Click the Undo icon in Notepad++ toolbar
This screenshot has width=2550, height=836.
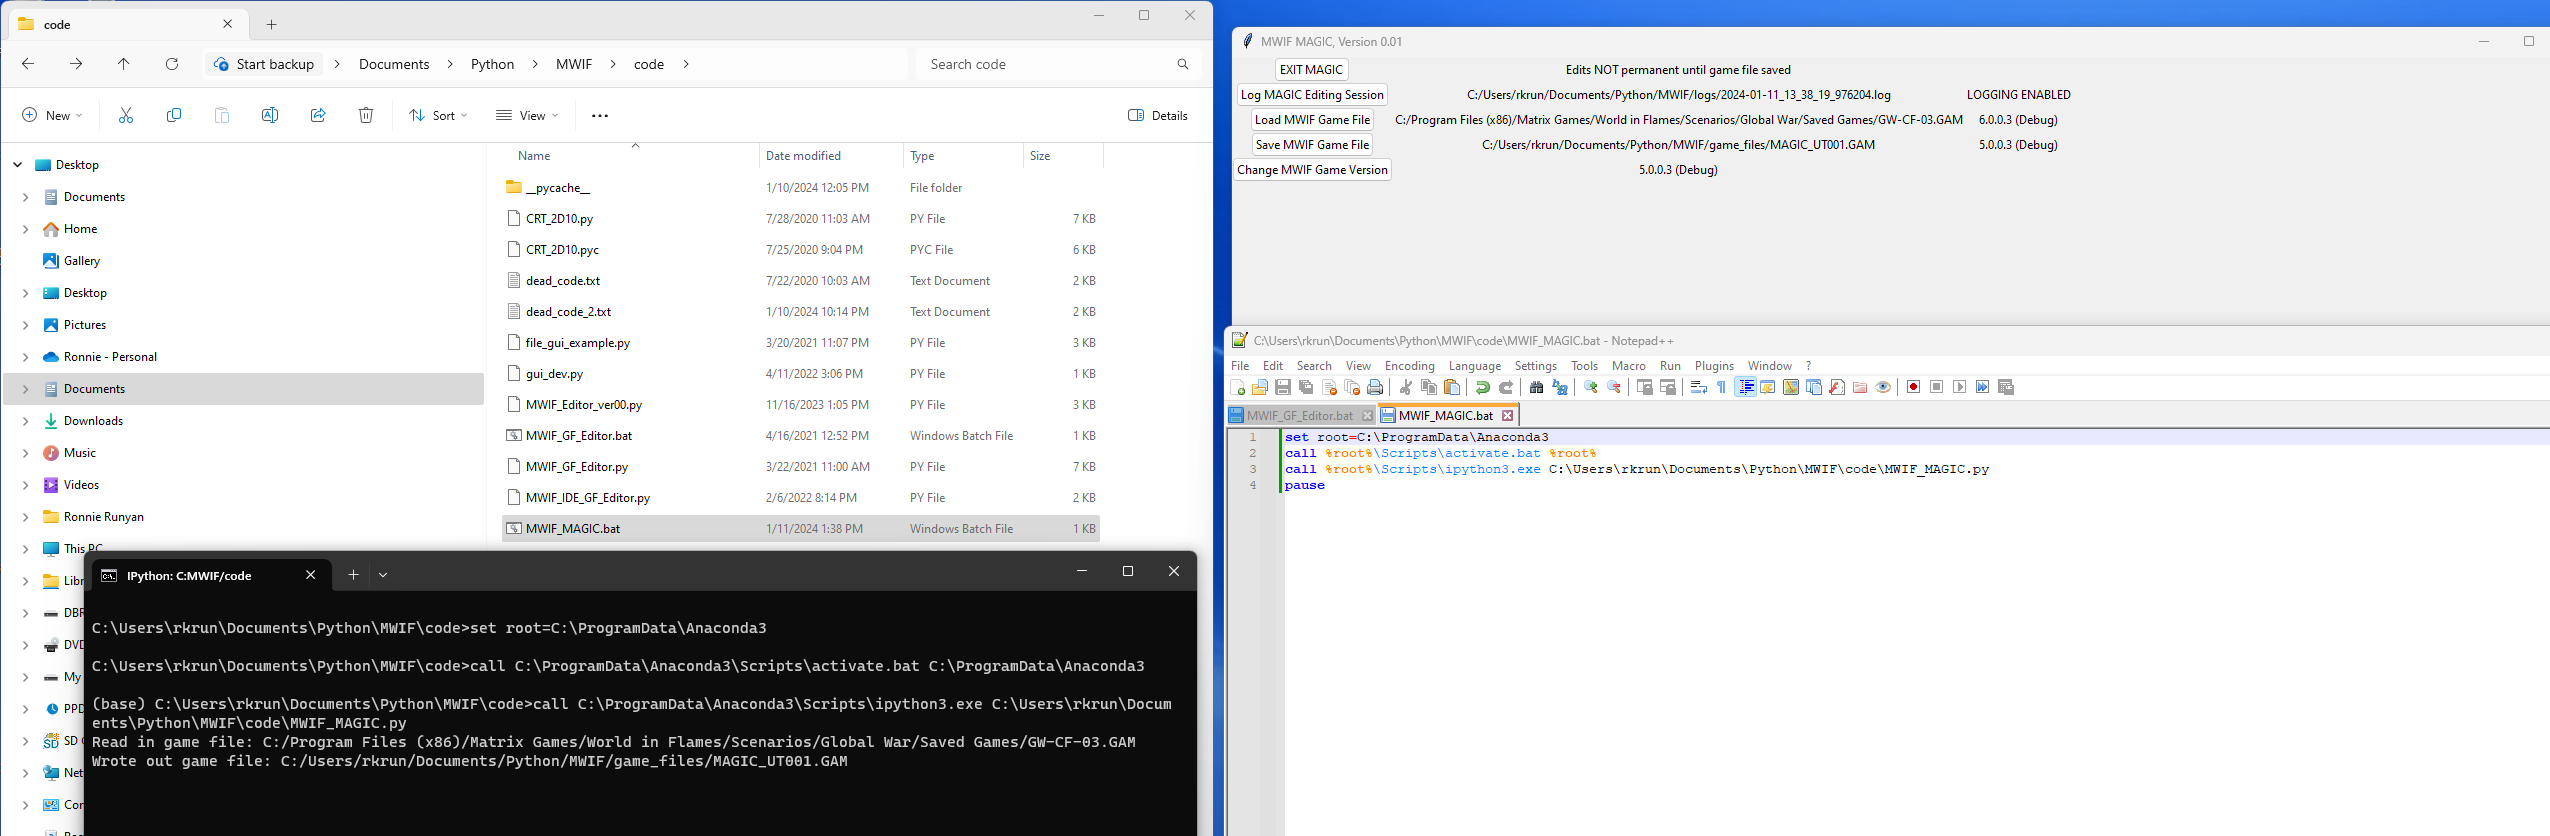pos(1483,387)
